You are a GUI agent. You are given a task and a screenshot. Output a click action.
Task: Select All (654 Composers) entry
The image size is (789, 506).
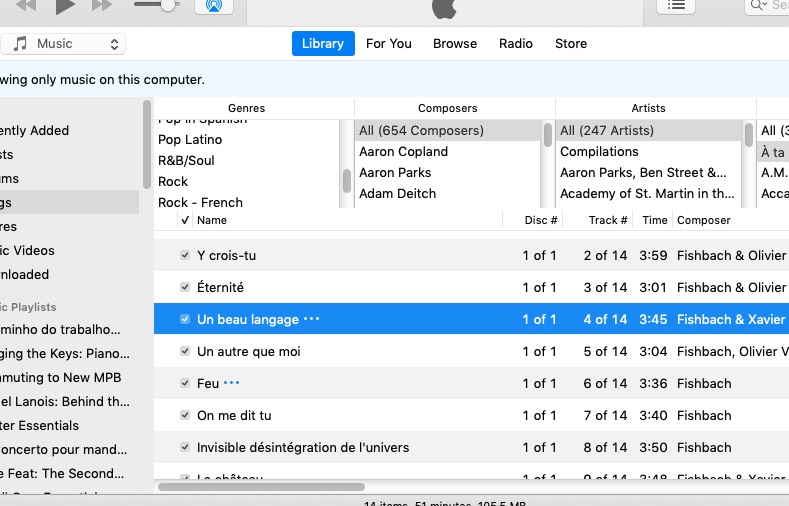click(448, 130)
